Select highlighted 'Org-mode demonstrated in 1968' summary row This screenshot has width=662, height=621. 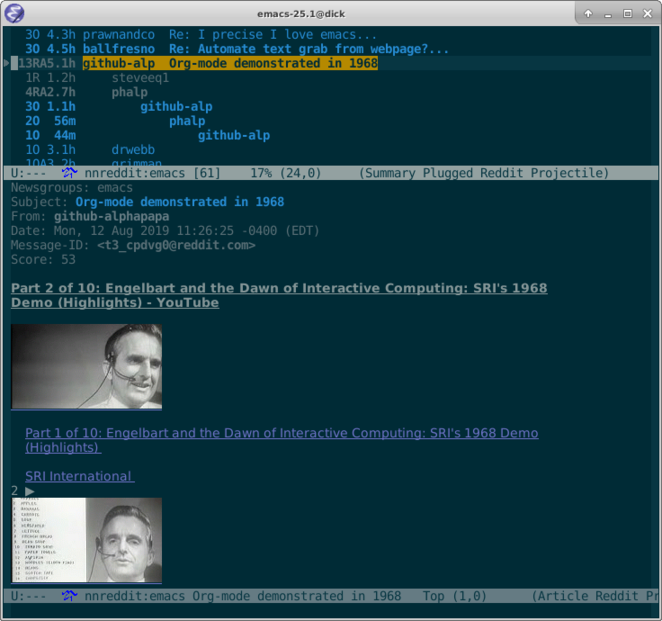(x=230, y=63)
